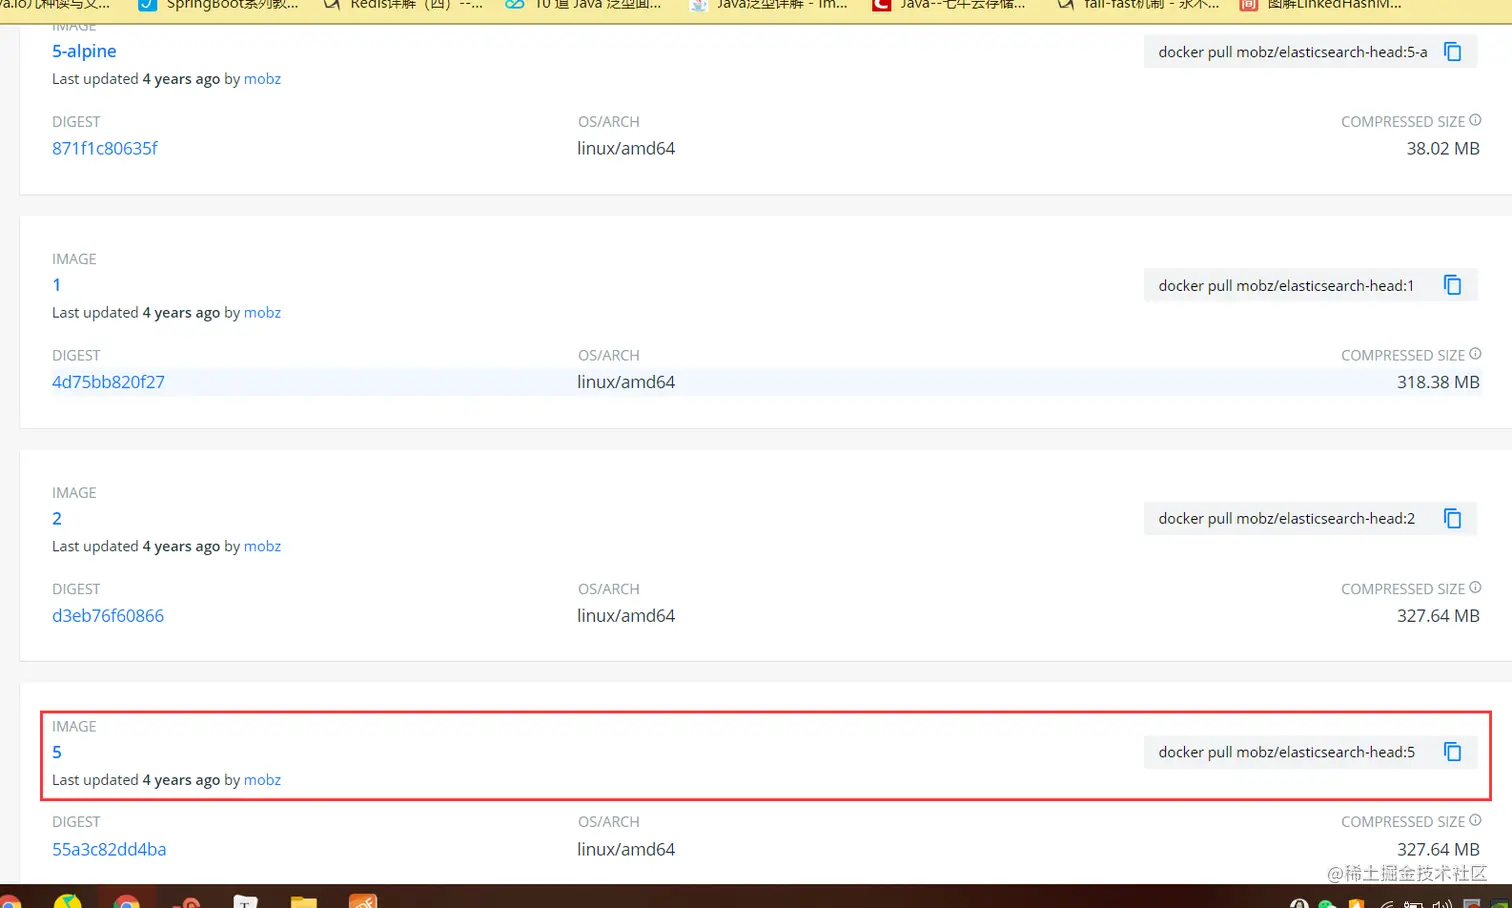Open image tag 2

[x=57, y=518]
